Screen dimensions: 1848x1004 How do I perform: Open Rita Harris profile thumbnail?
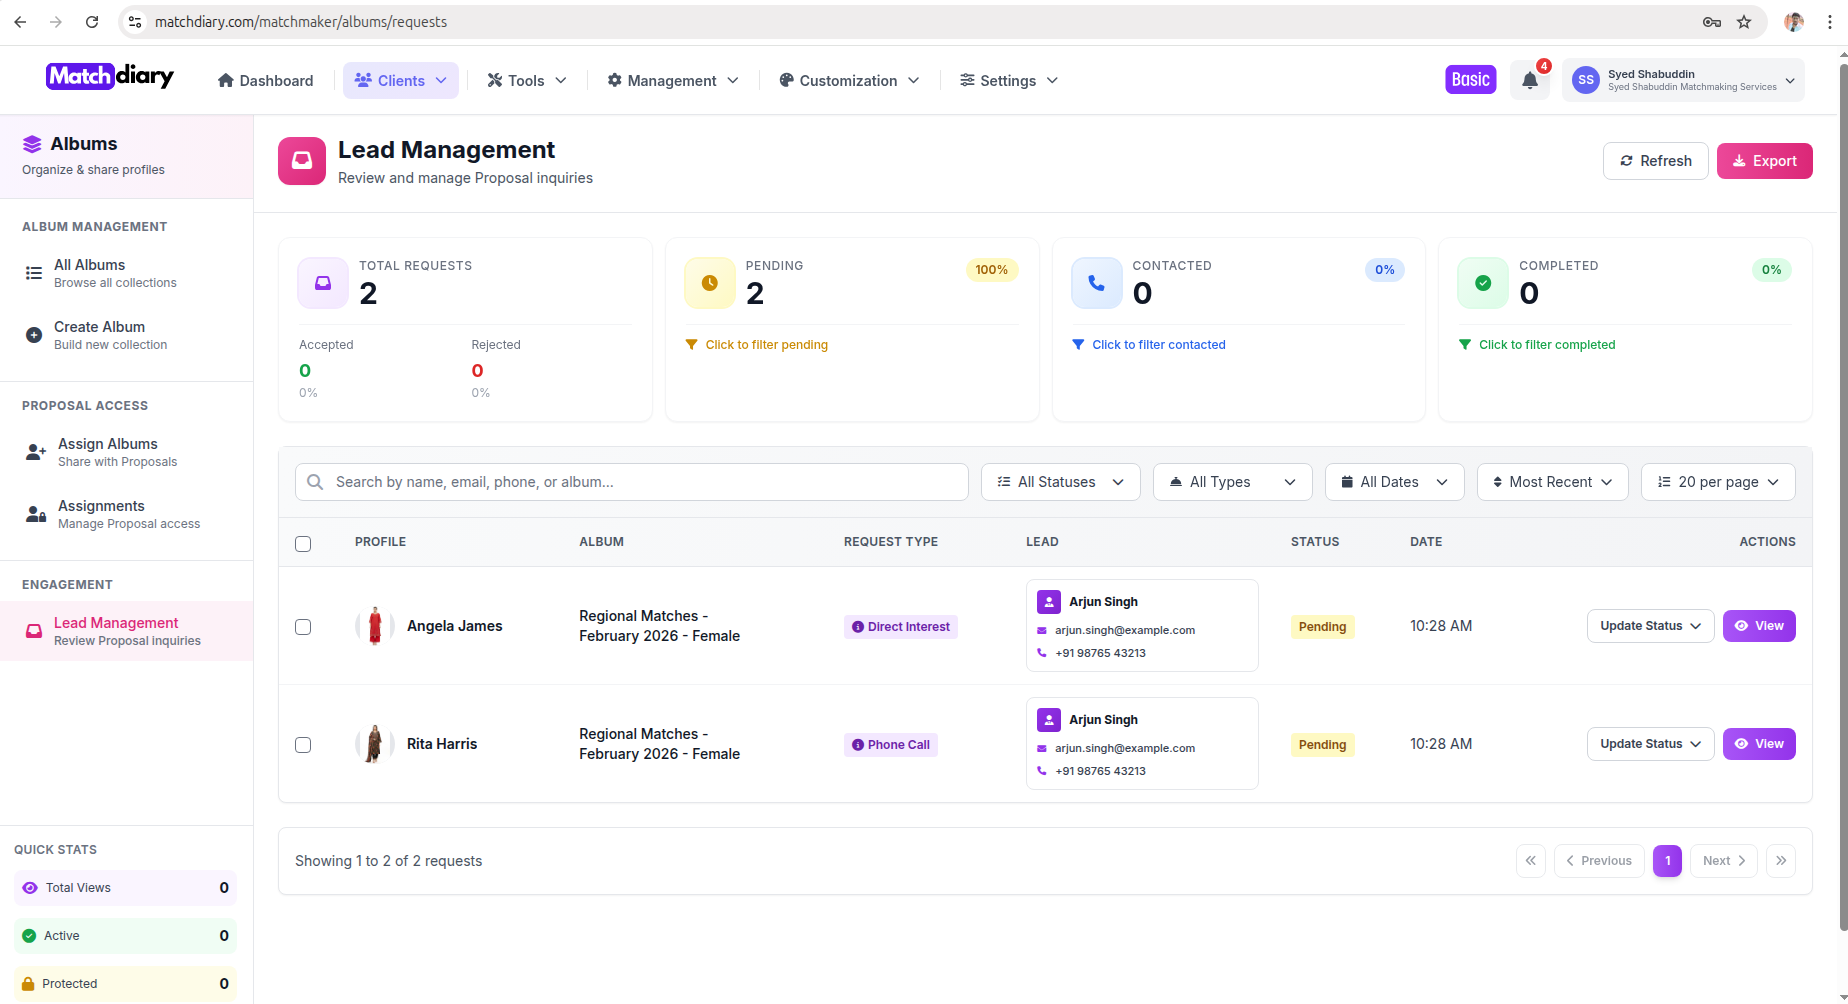tap(374, 744)
